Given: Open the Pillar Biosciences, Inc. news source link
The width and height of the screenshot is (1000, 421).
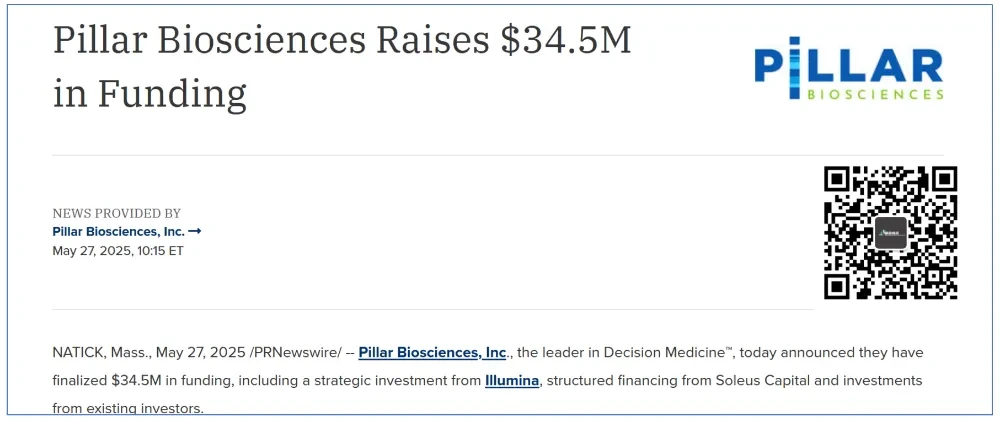Looking at the screenshot, I should click(x=119, y=232).
